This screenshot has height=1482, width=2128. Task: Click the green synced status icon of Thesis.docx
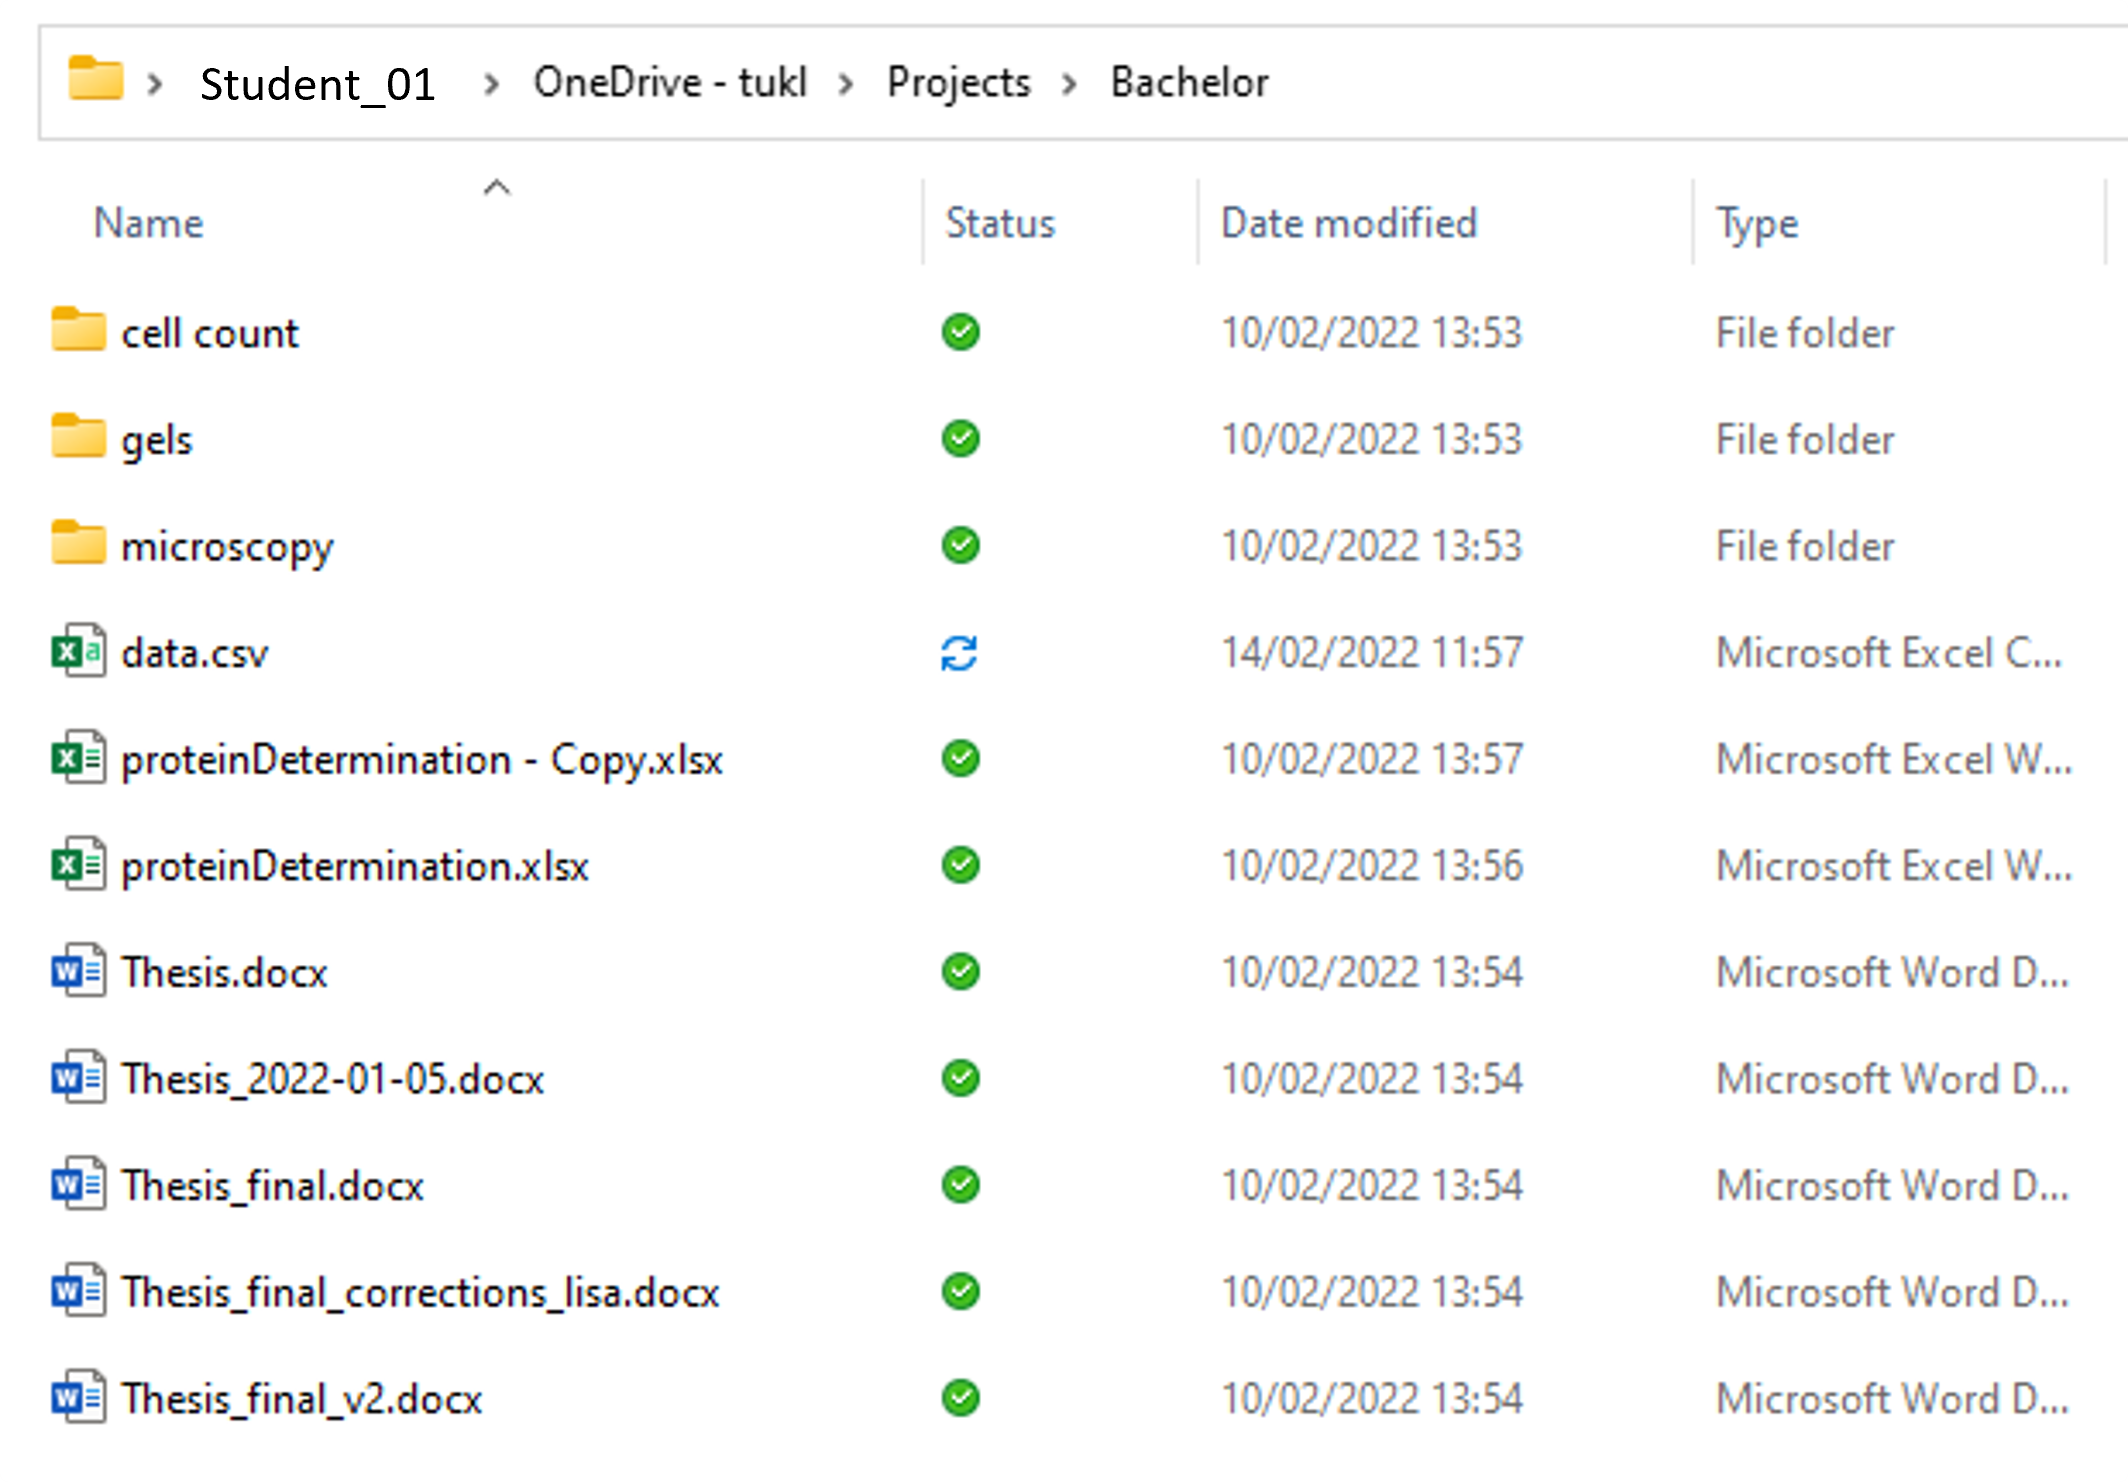click(959, 971)
